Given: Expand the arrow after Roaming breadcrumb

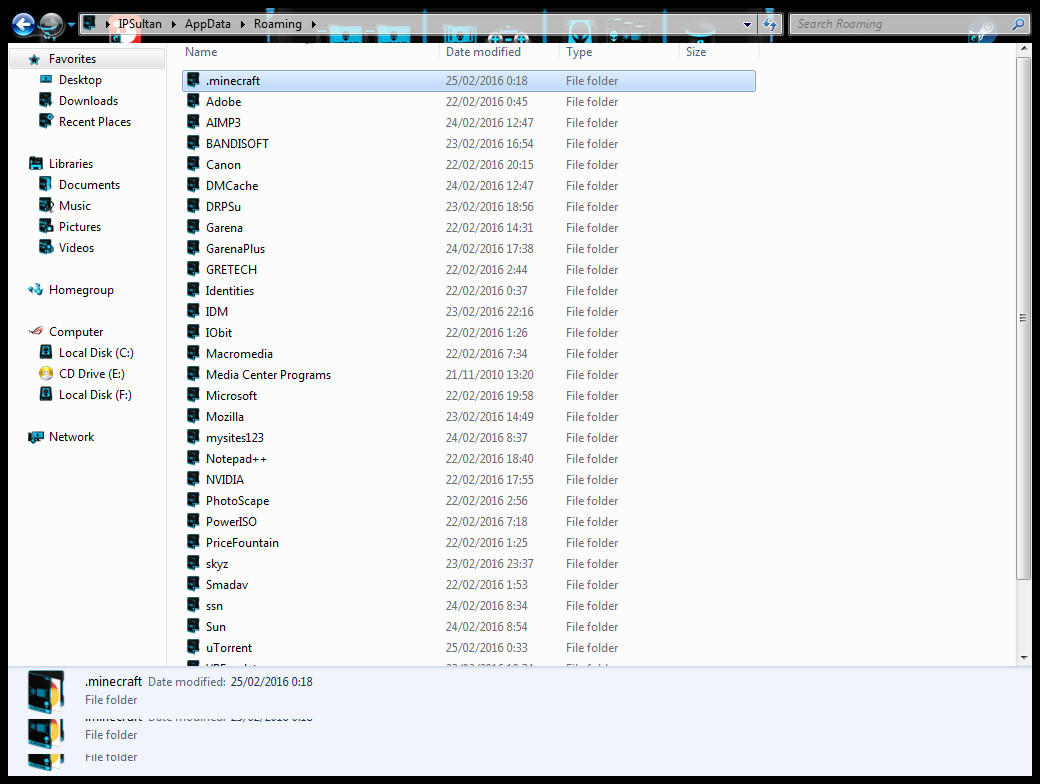Looking at the screenshot, I should pyautogui.click(x=314, y=25).
